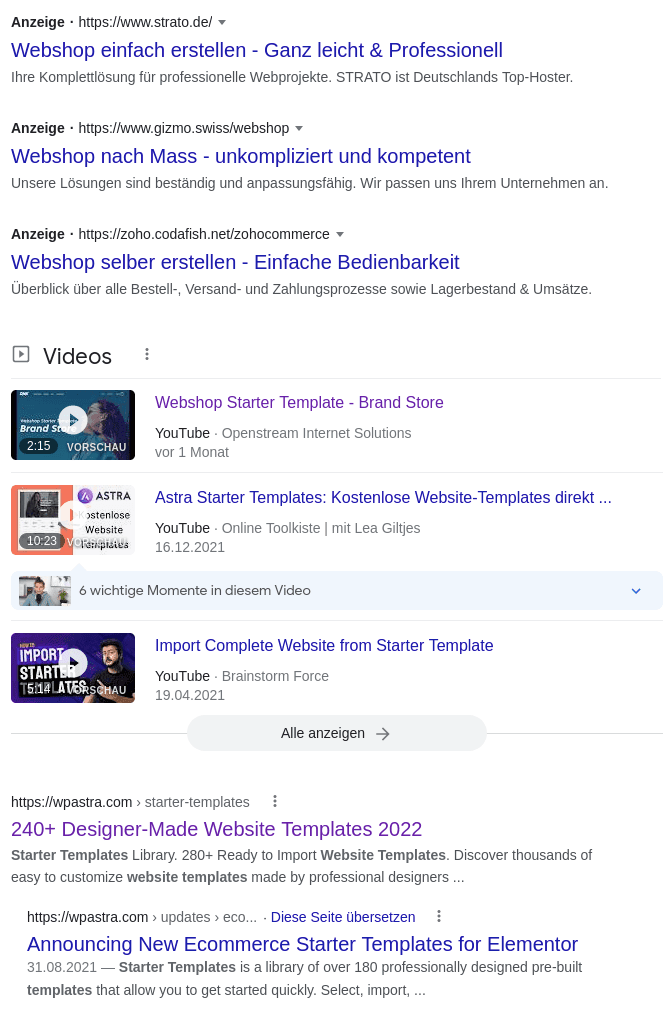This screenshot has width=671, height=1010.
Task: Expand the zoho.codafish.net ad info arrow
Action: [x=340, y=234]
